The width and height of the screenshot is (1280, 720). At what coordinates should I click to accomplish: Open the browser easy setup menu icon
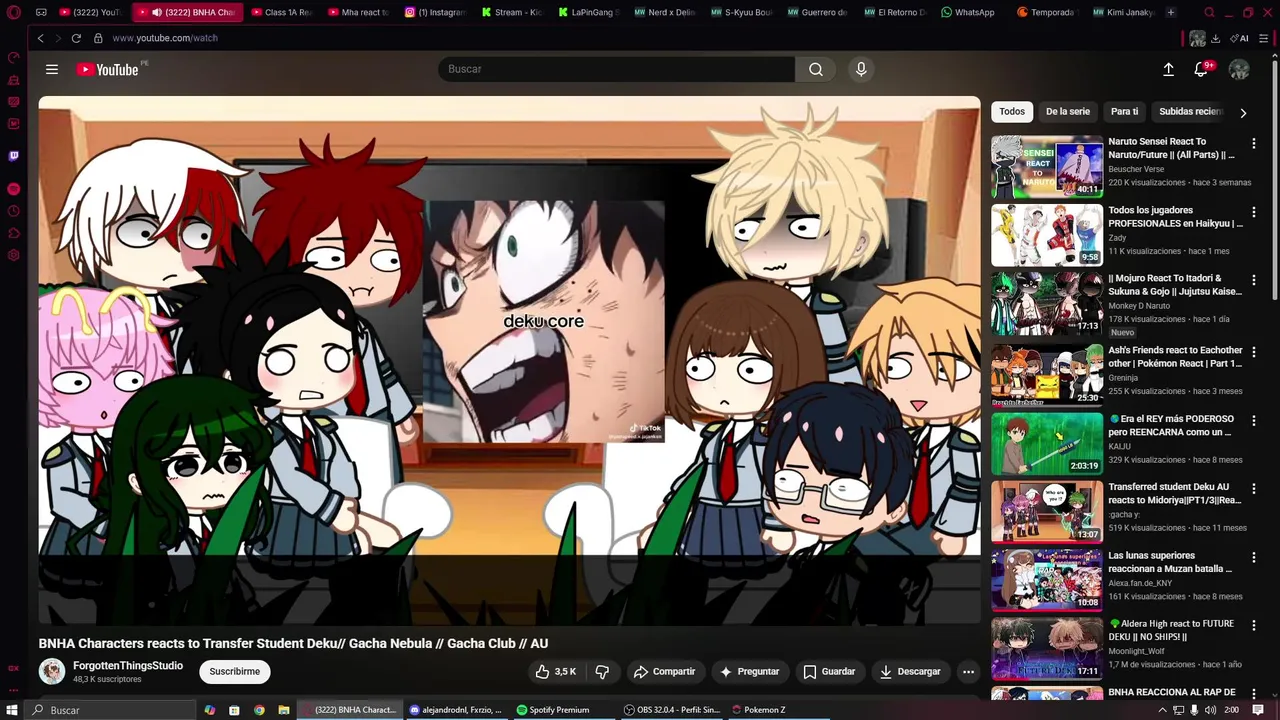(x=1264, y=38)
